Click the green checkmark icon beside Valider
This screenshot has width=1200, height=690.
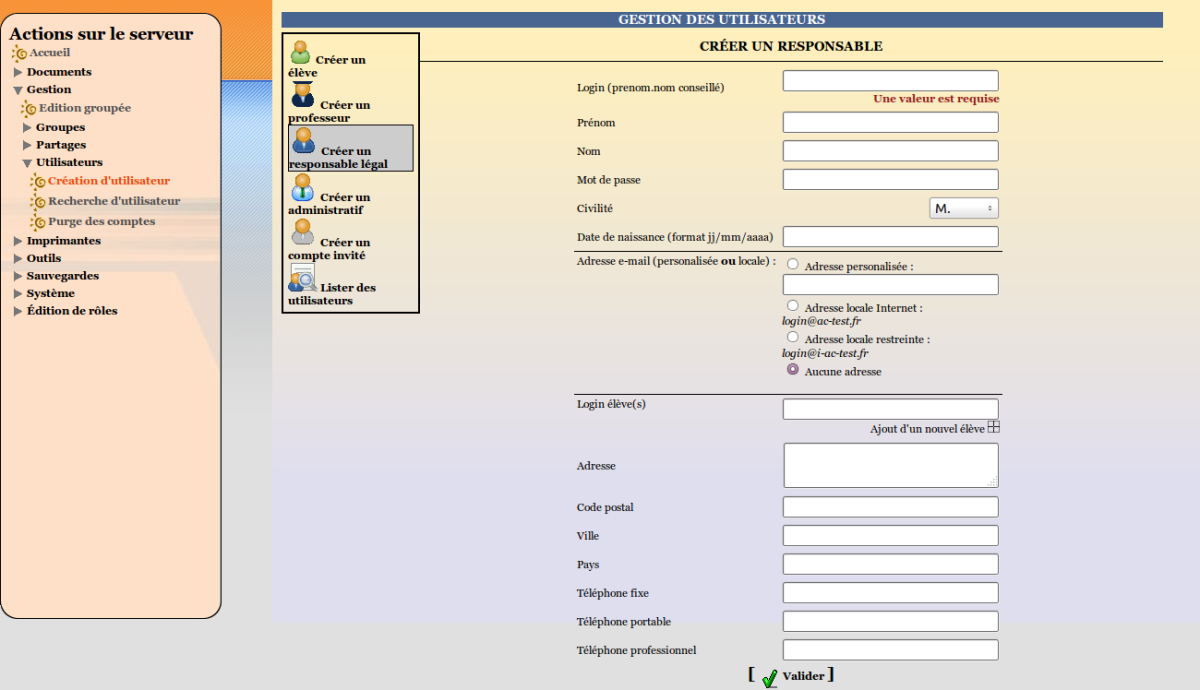(x=769, y=679)
